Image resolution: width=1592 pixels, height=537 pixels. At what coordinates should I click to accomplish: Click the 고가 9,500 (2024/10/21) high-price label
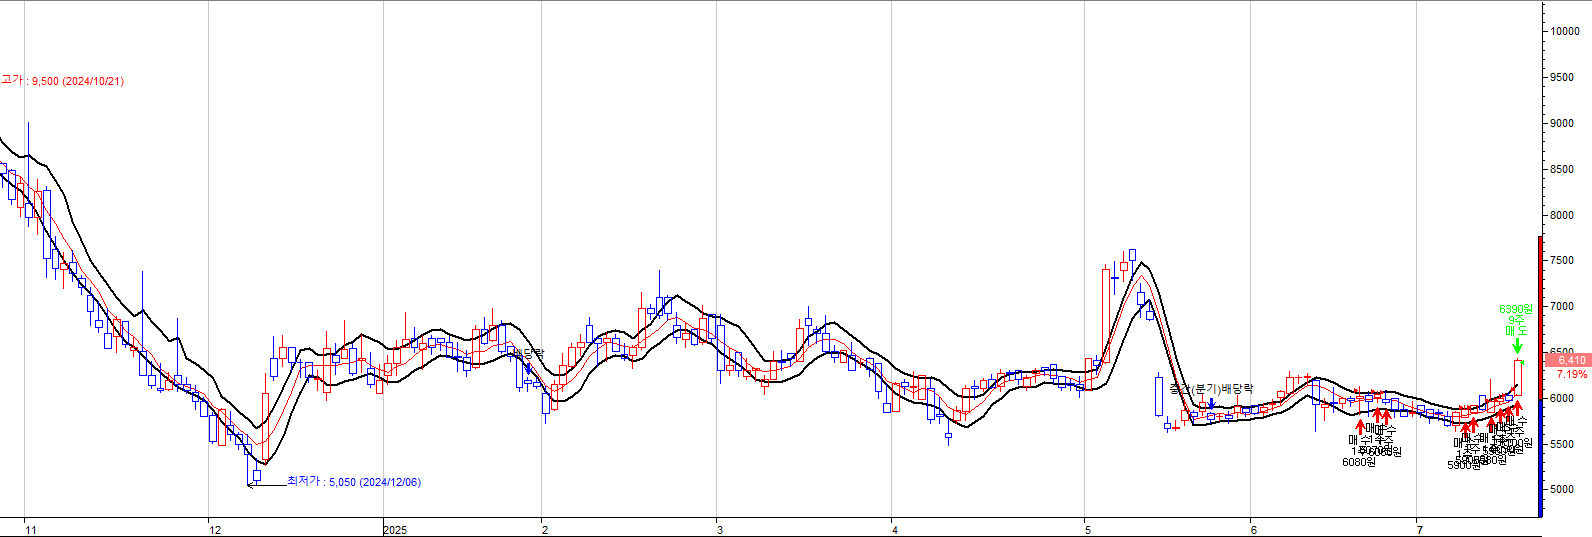[x=62, y=81]
